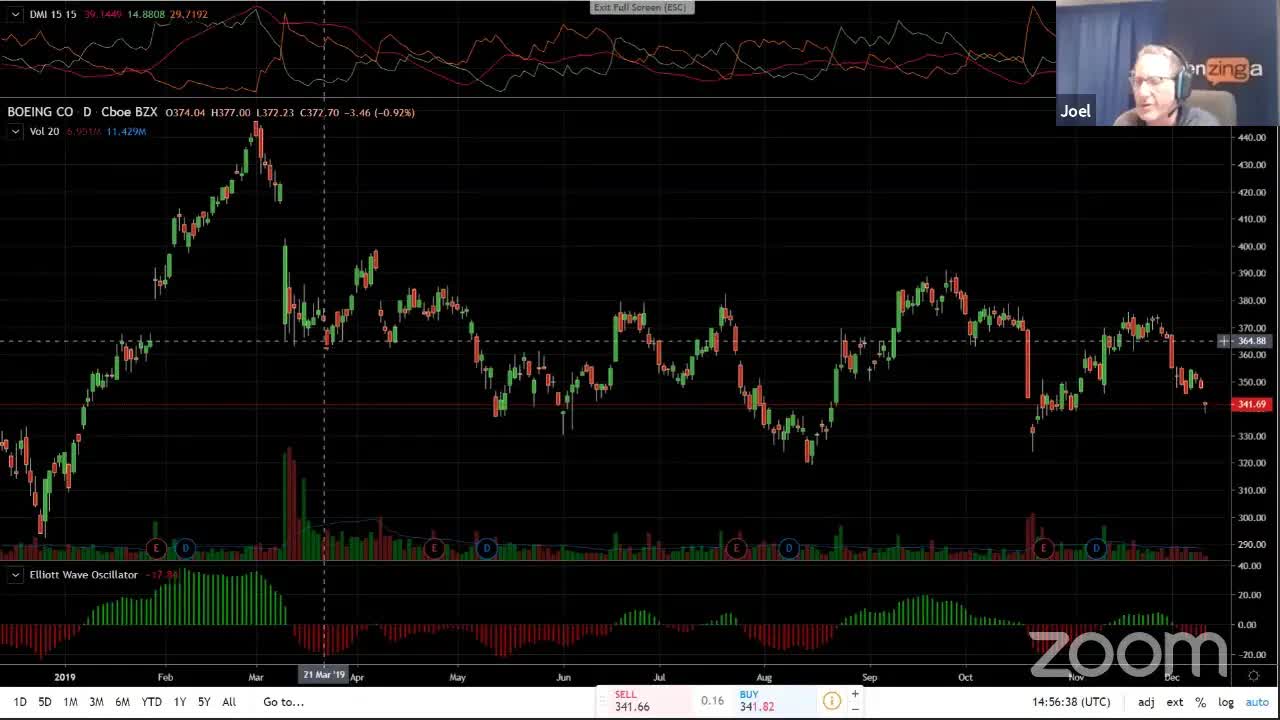The height and width of the screenshot is (720, 1280).
Task: Click the 21 Mar '19 date label
Action: (324, 675)
